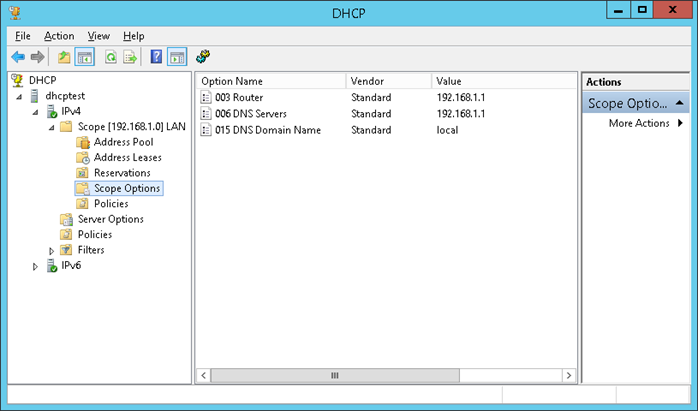The width and height of the screenshot is (698, 411).
Task: Select Address Leases in the tree
Action: coord(127,157)
